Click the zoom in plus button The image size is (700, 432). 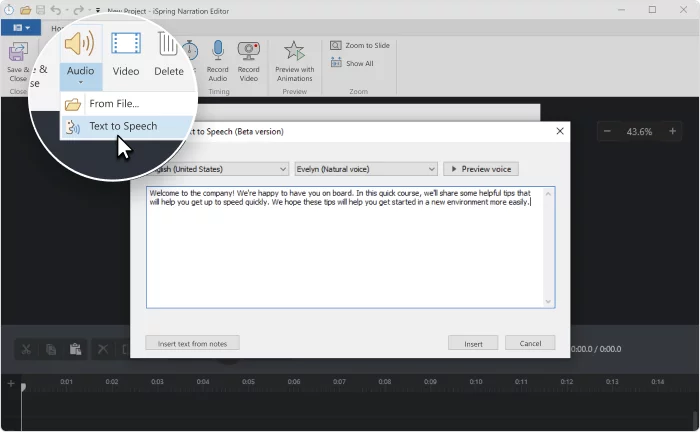672,131
